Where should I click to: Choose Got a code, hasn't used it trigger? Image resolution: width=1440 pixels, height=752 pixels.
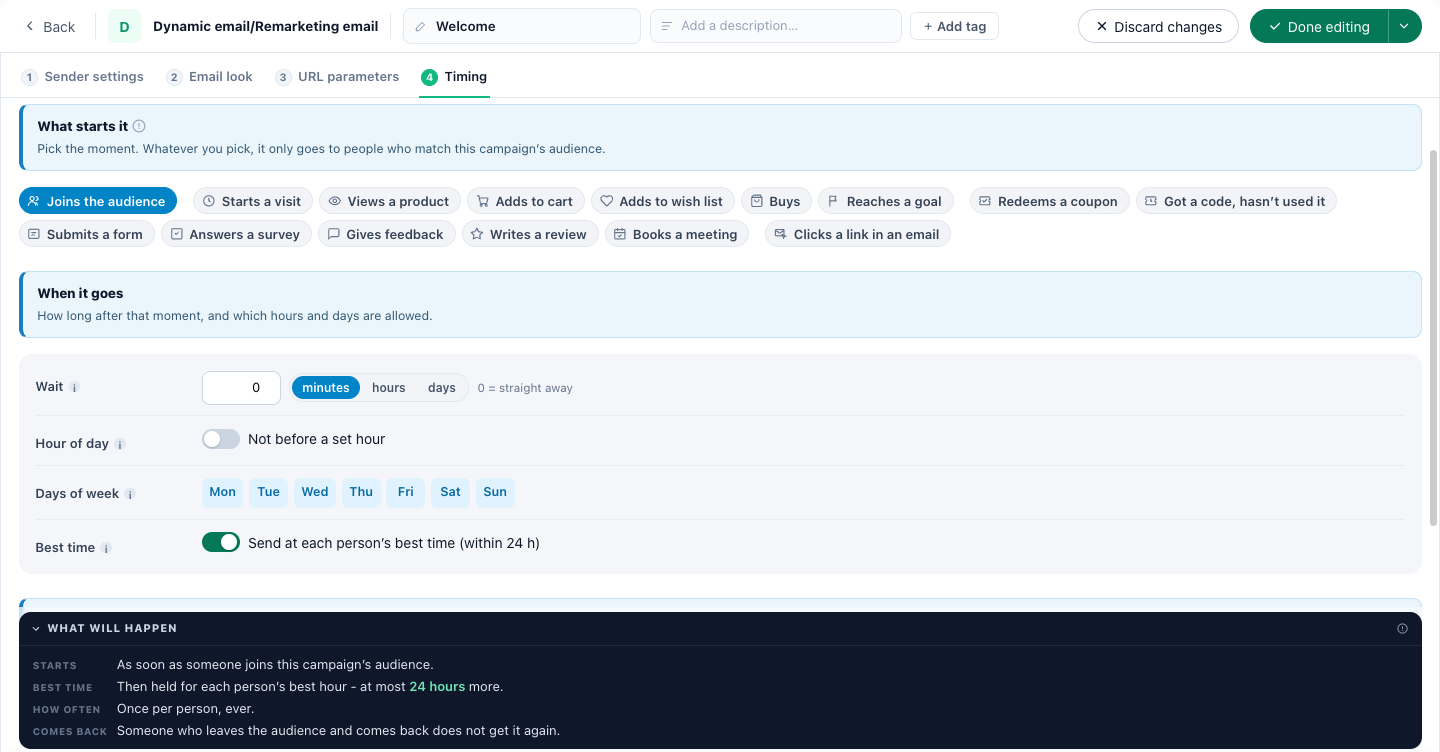[1236, 201]
